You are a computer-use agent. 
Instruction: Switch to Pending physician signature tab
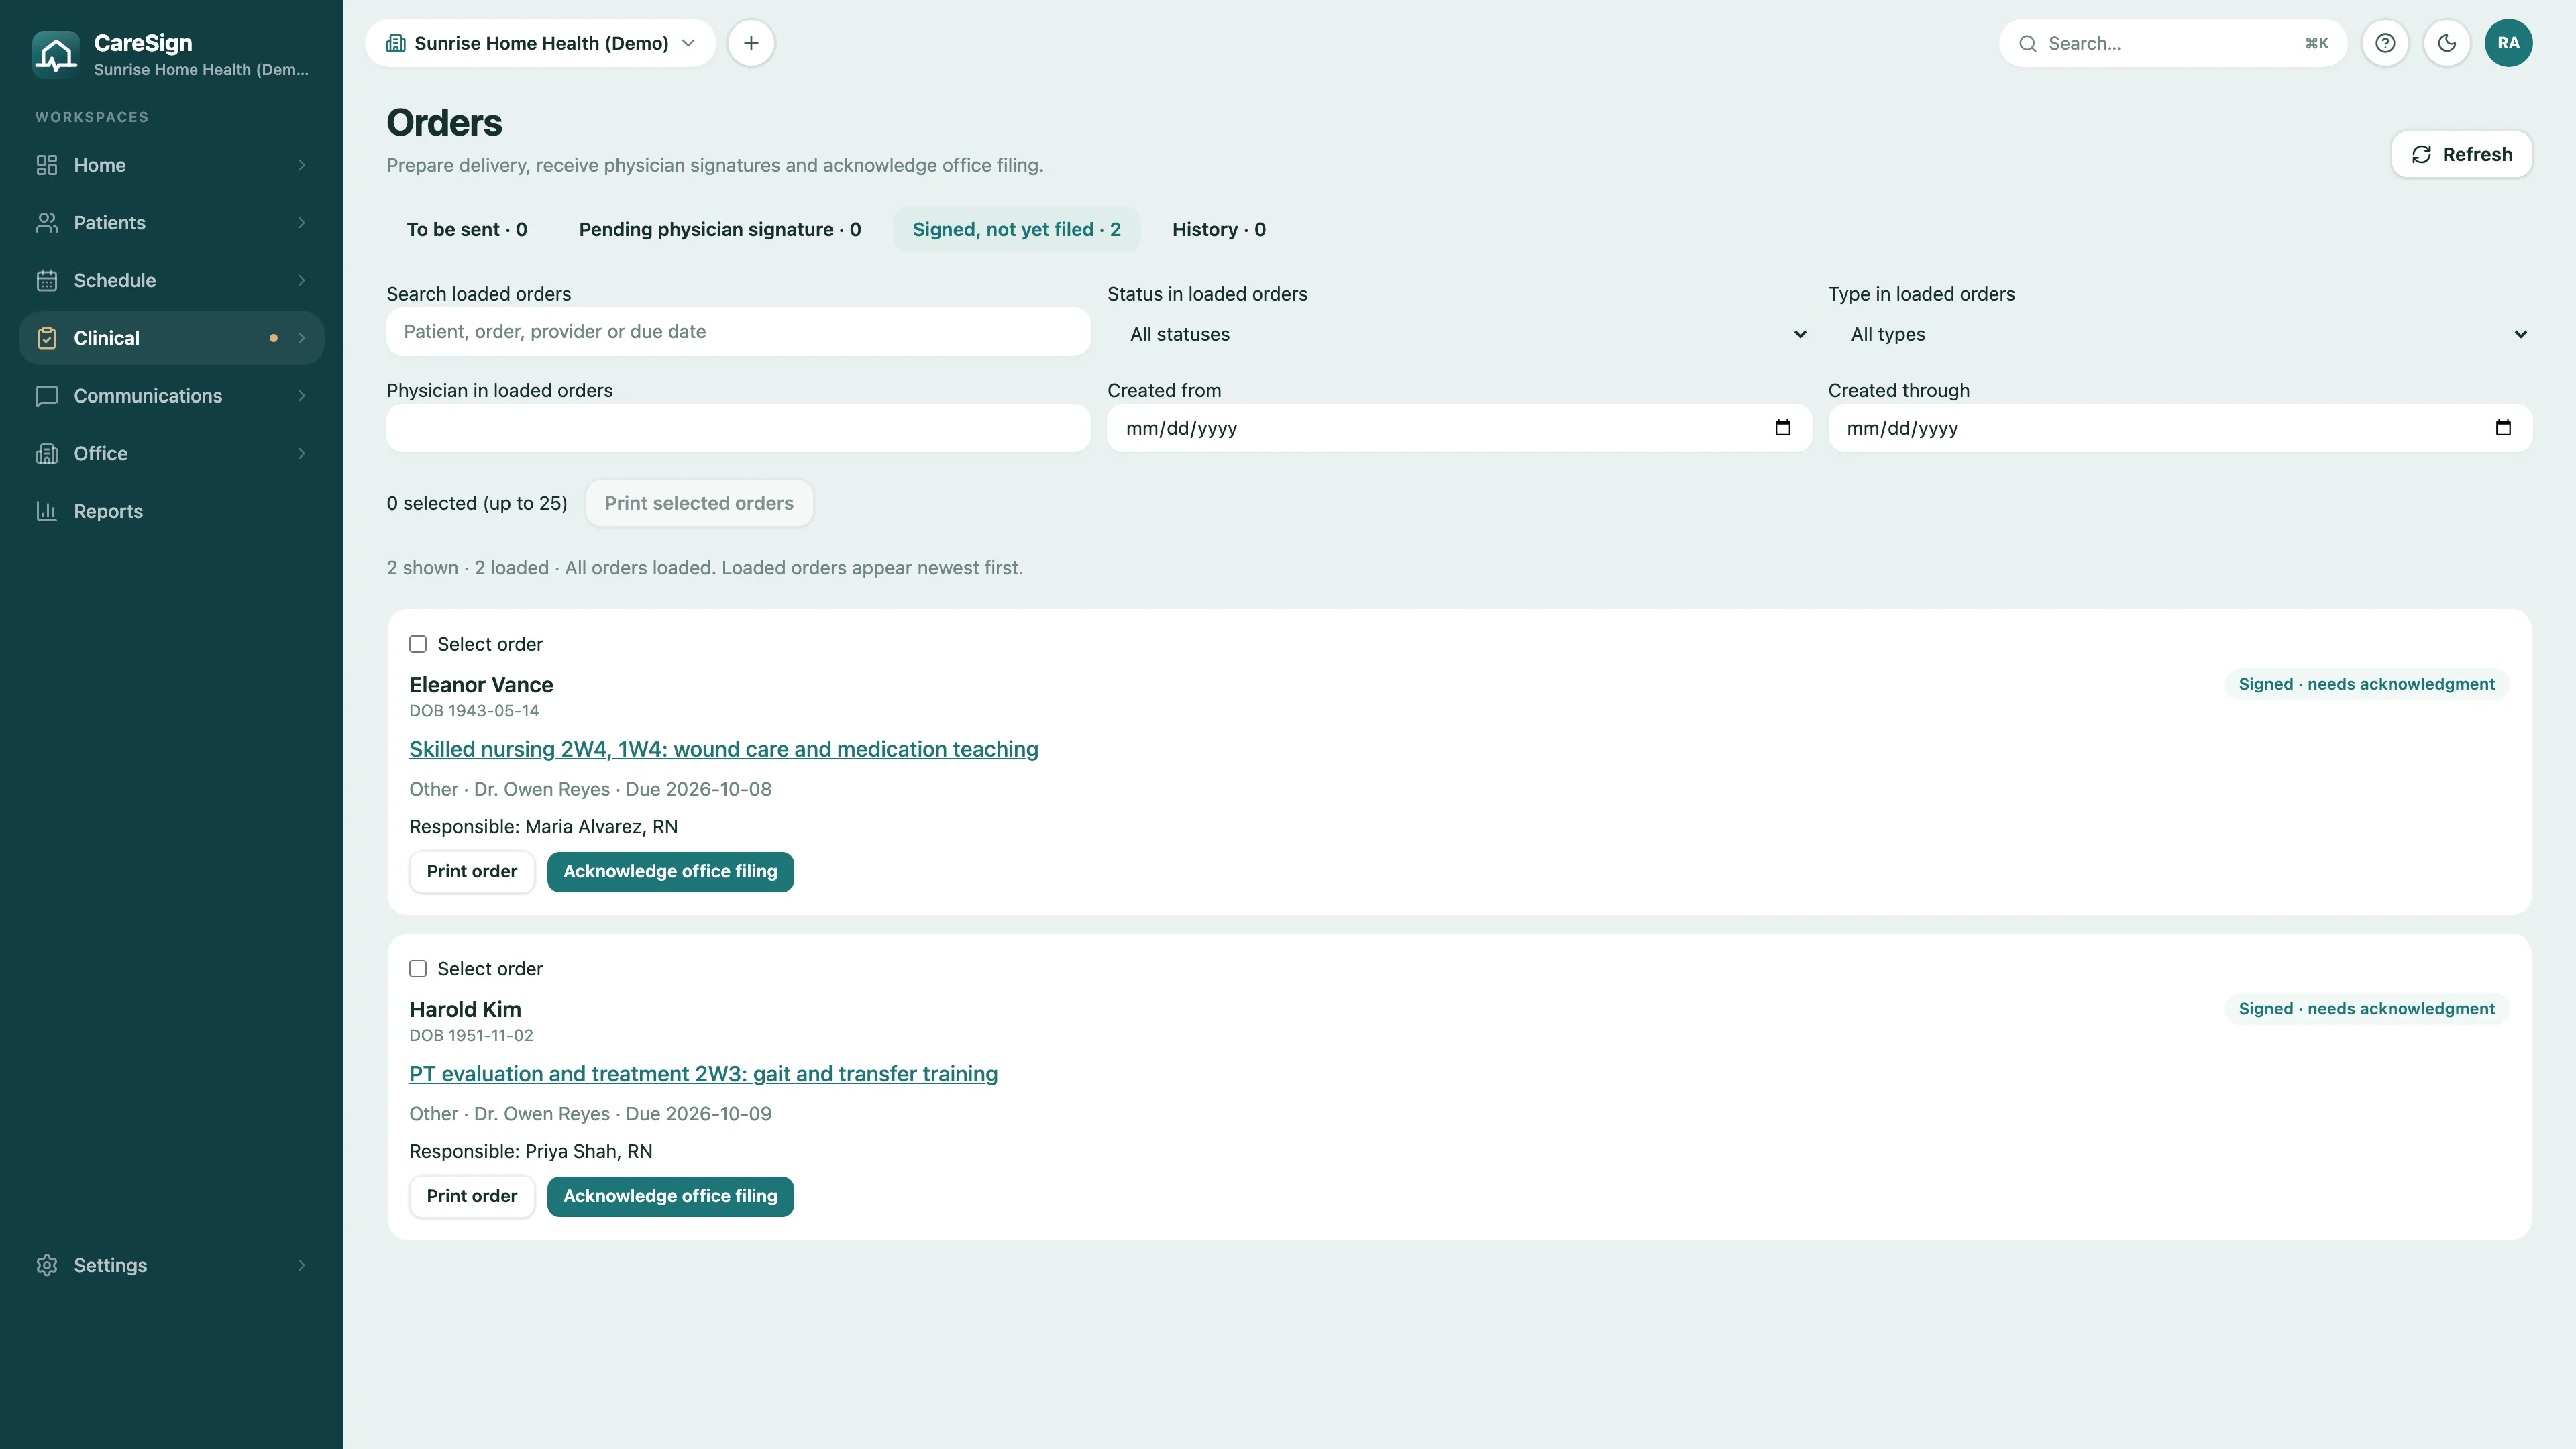coord(720,230)
